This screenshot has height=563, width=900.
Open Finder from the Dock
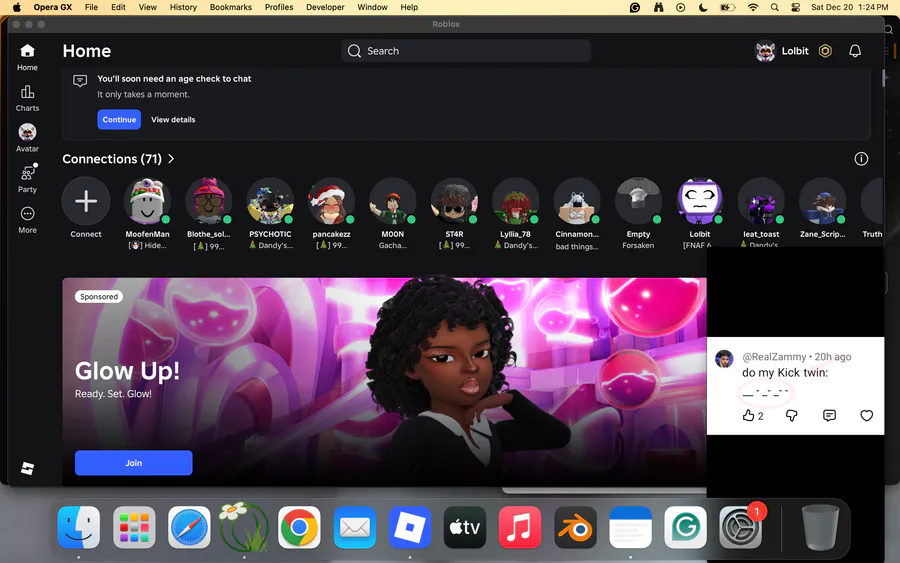79,527
